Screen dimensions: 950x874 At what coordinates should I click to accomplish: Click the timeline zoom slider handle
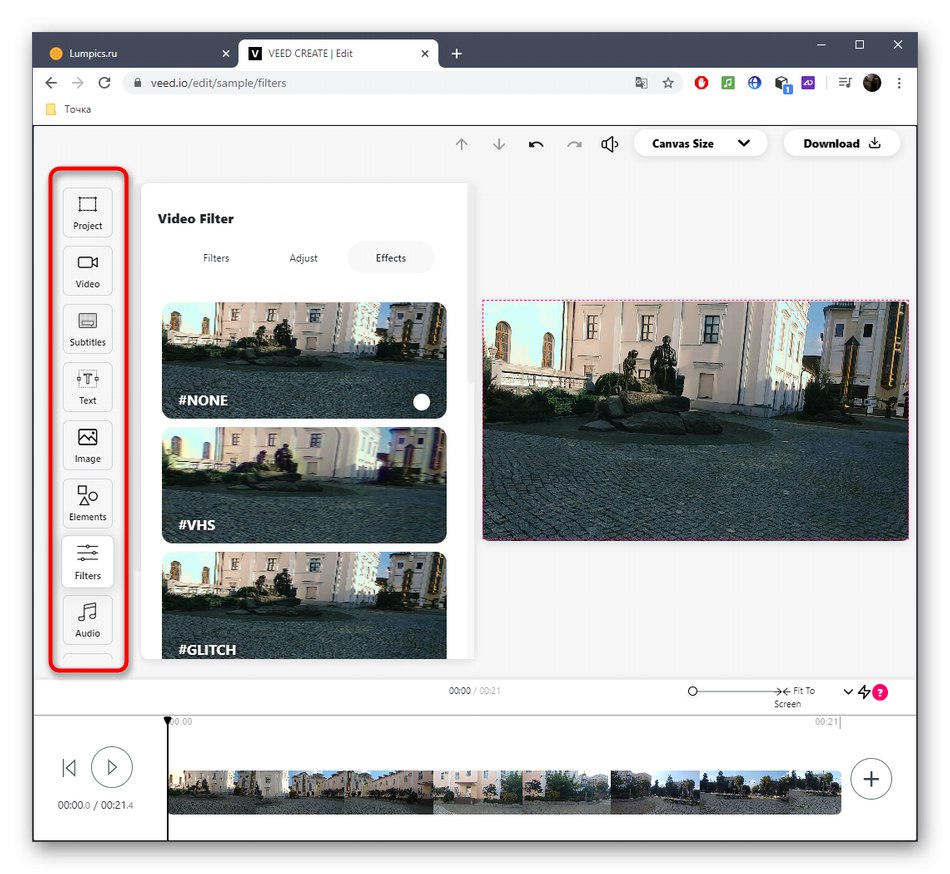coord(693,691)
